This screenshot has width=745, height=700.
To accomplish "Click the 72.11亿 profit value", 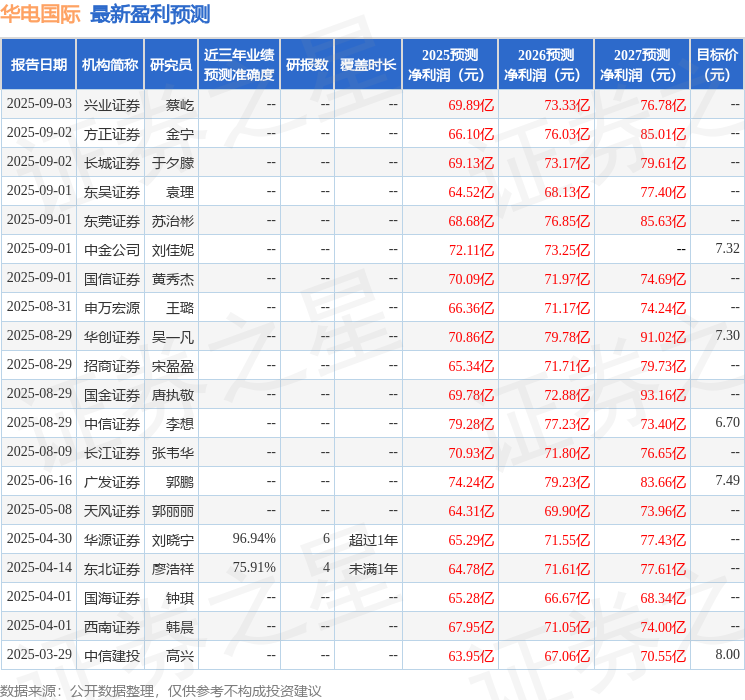I will pyautogui.click(x=471, y=250).
